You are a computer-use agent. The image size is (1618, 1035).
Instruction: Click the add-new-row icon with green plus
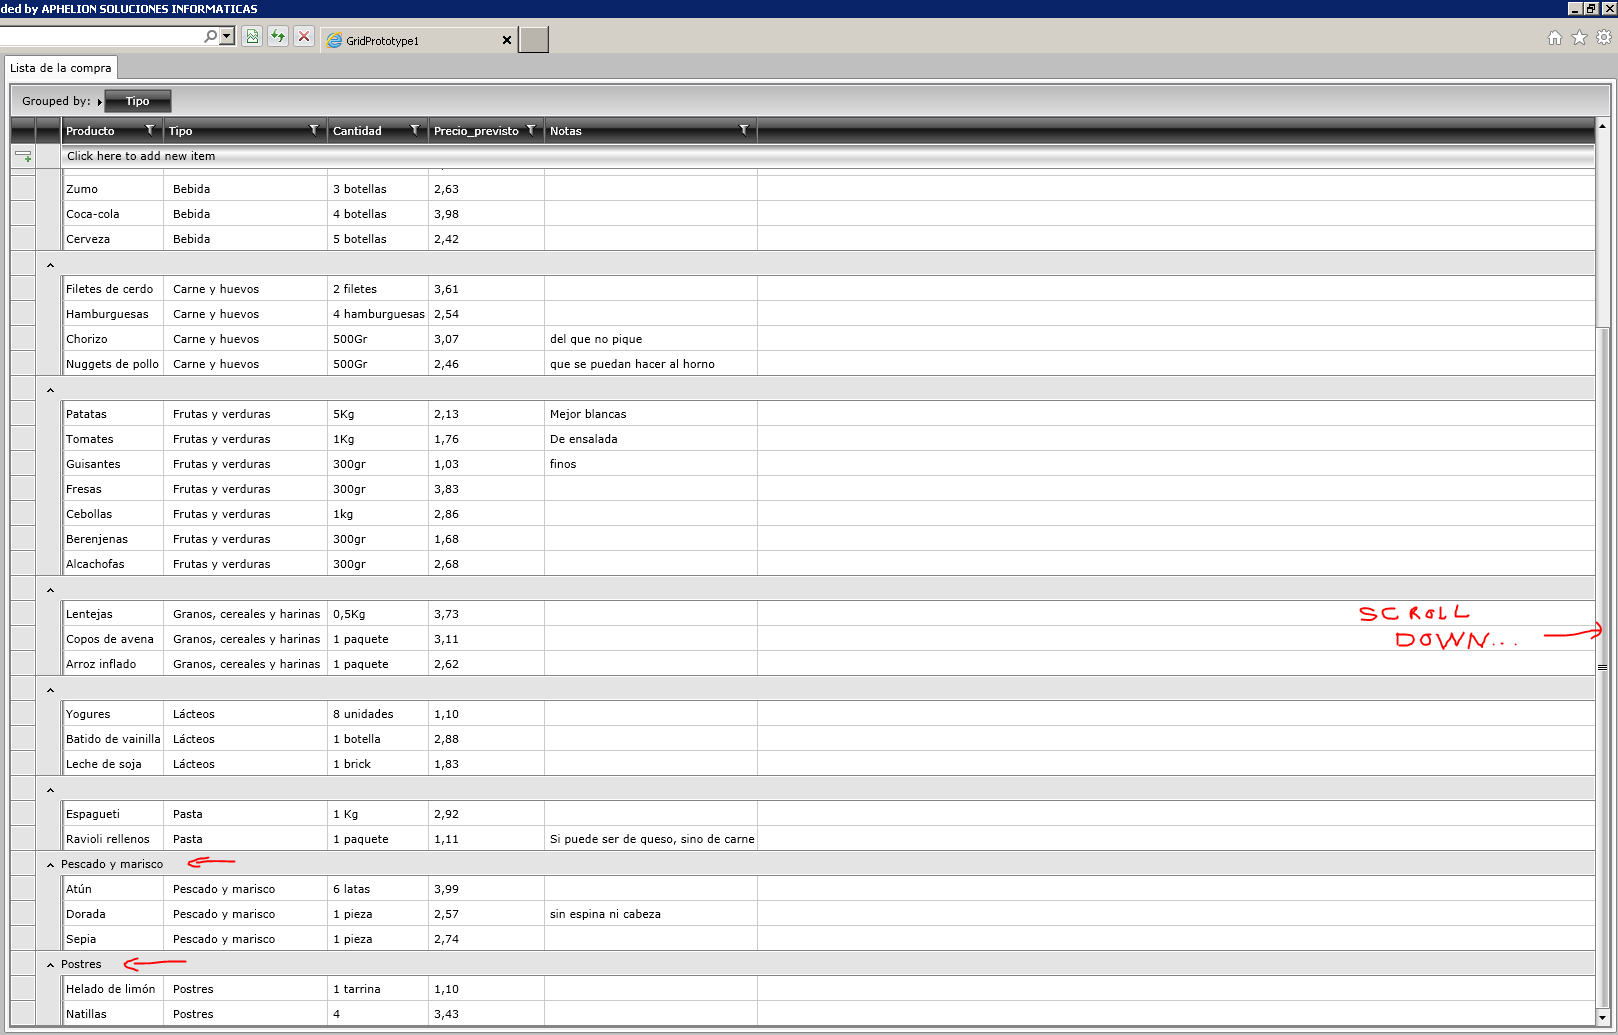tap(23, 156)
